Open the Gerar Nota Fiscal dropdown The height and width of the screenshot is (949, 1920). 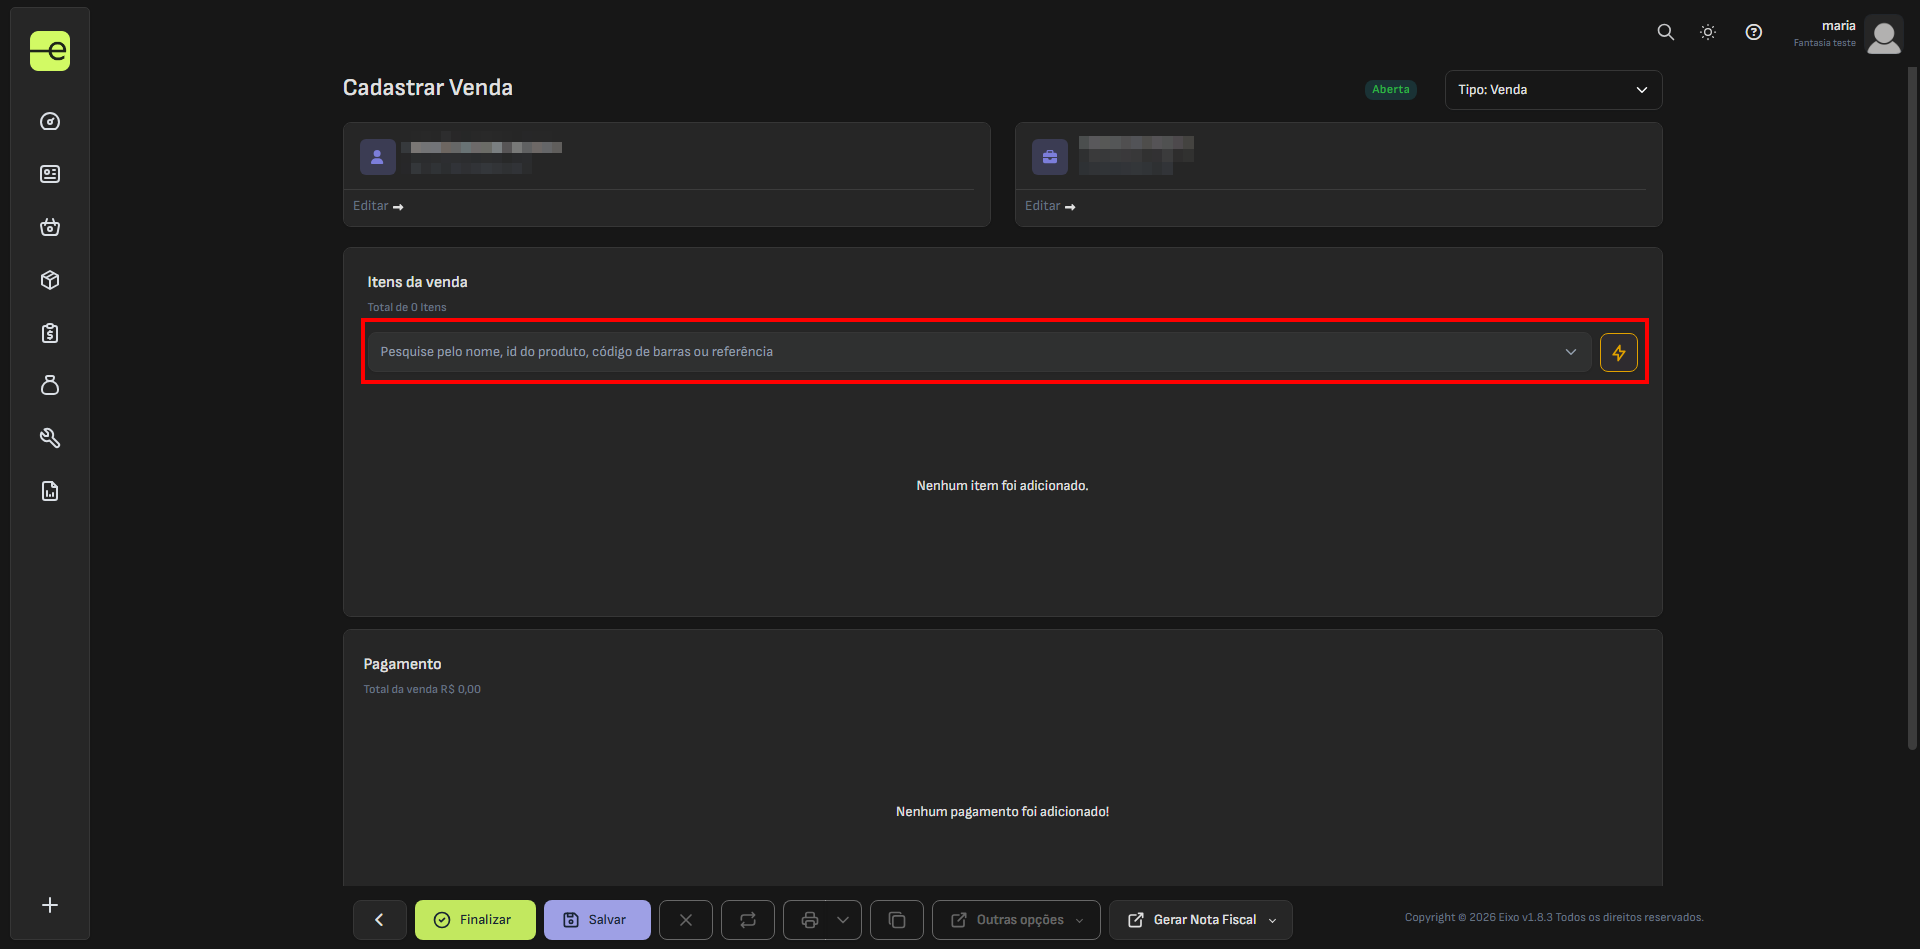pos(1200,920)
